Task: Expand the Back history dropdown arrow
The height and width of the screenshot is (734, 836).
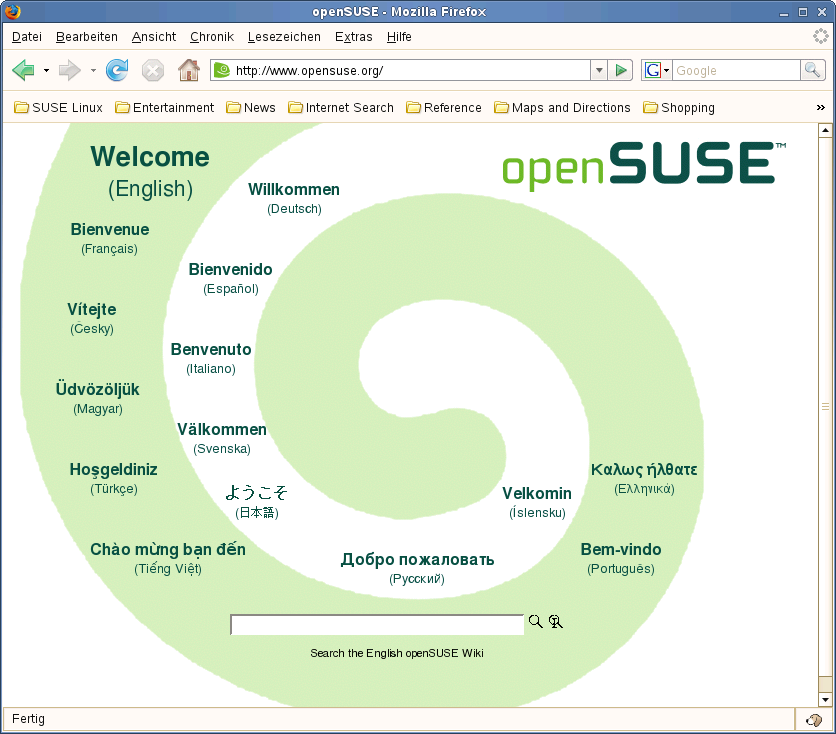Action: tap(46, 70)
